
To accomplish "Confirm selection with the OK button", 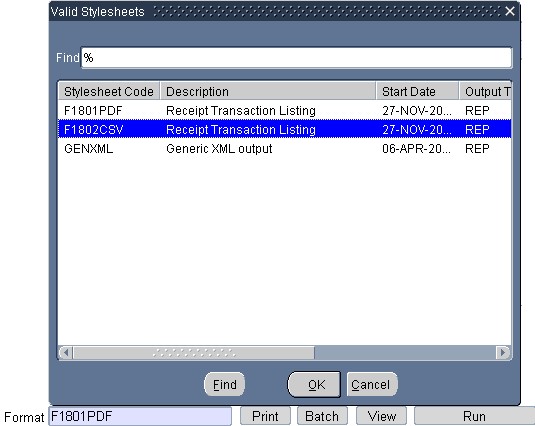I will pyautogui.click(x=315, y=384).
